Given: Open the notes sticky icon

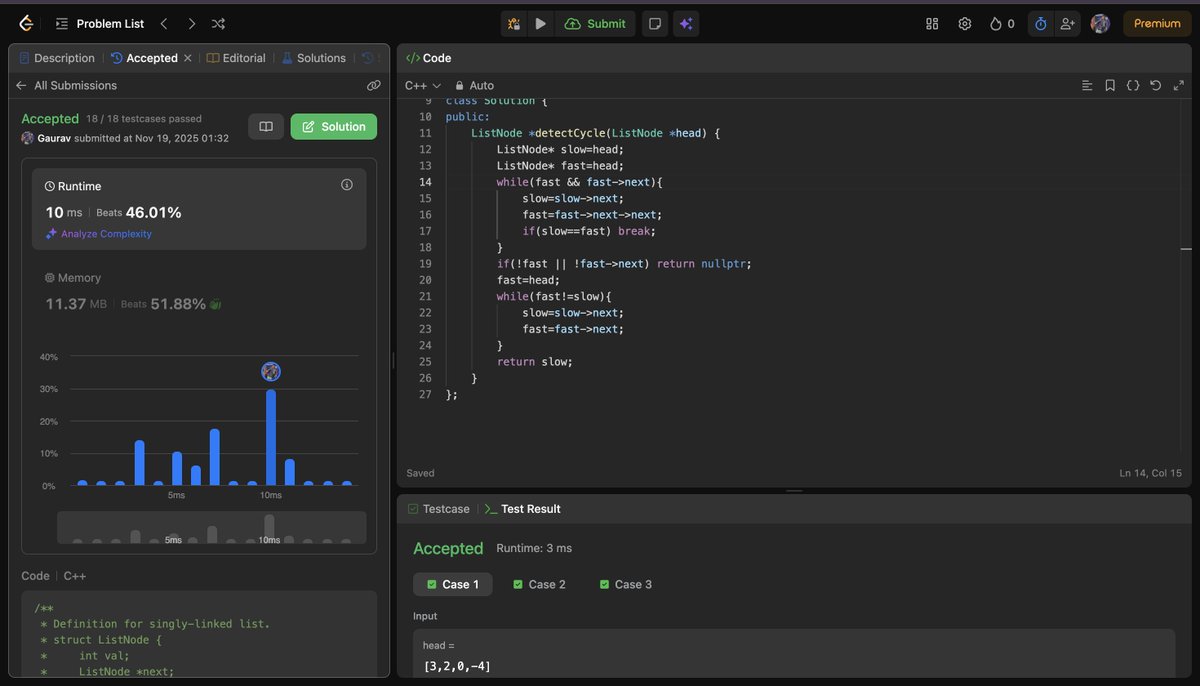Looking at the screenshot, I should click(654, 23).
